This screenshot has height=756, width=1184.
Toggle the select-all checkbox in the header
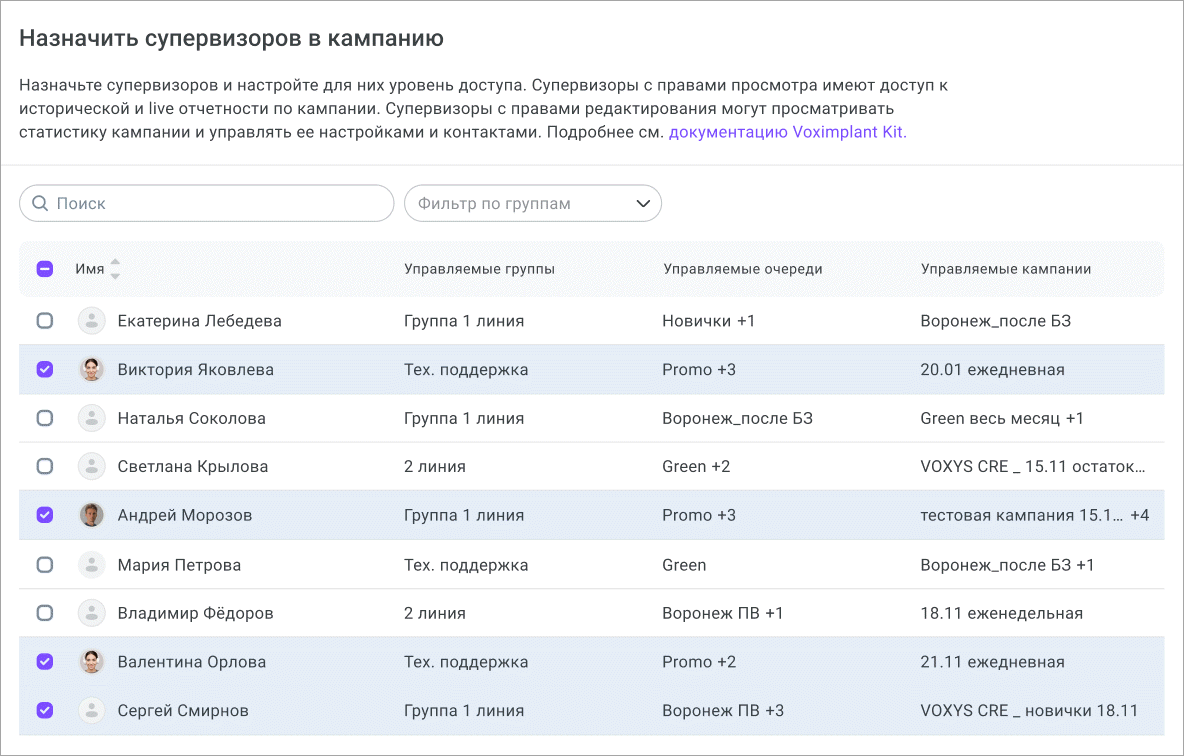click(x=45, y=269)
